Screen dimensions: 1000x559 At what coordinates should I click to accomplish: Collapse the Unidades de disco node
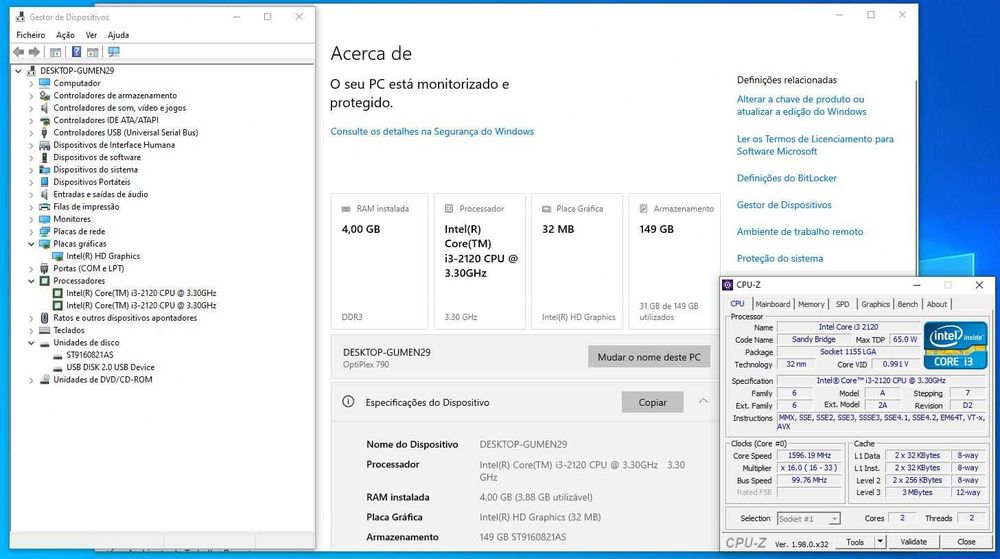(x=31, y=343)
